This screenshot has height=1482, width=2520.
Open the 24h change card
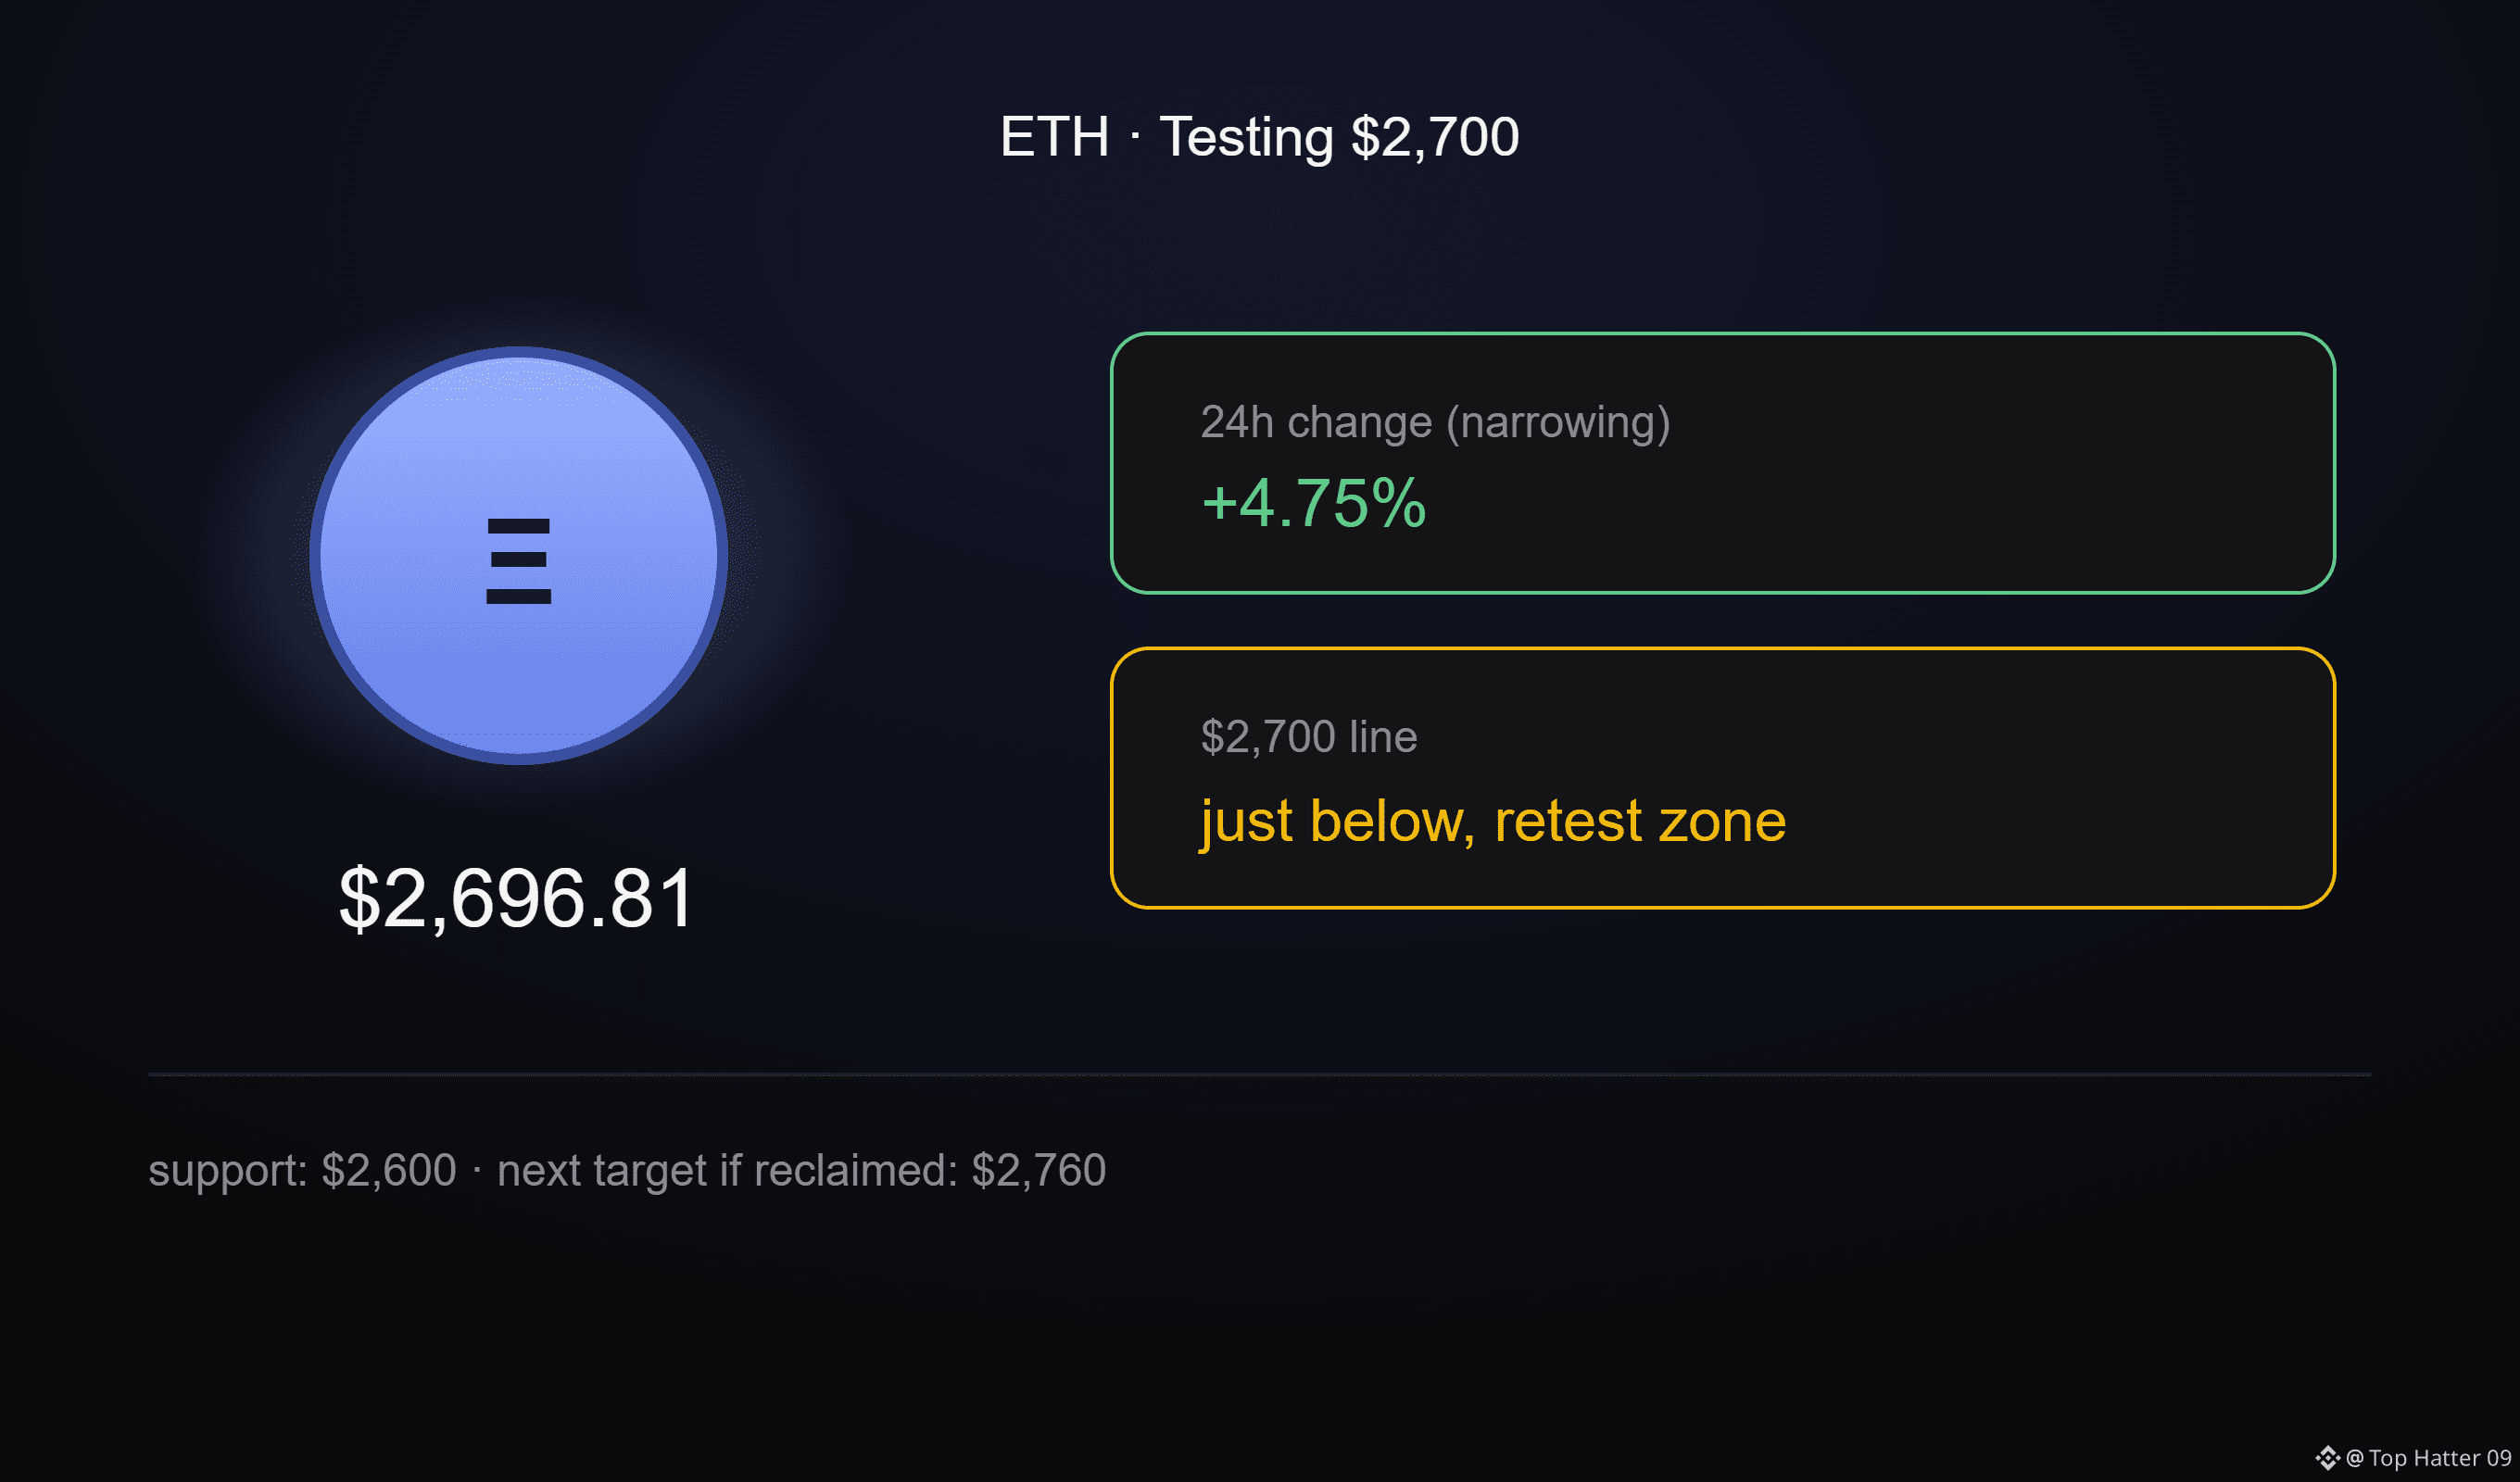click(x=1723, y=463)
